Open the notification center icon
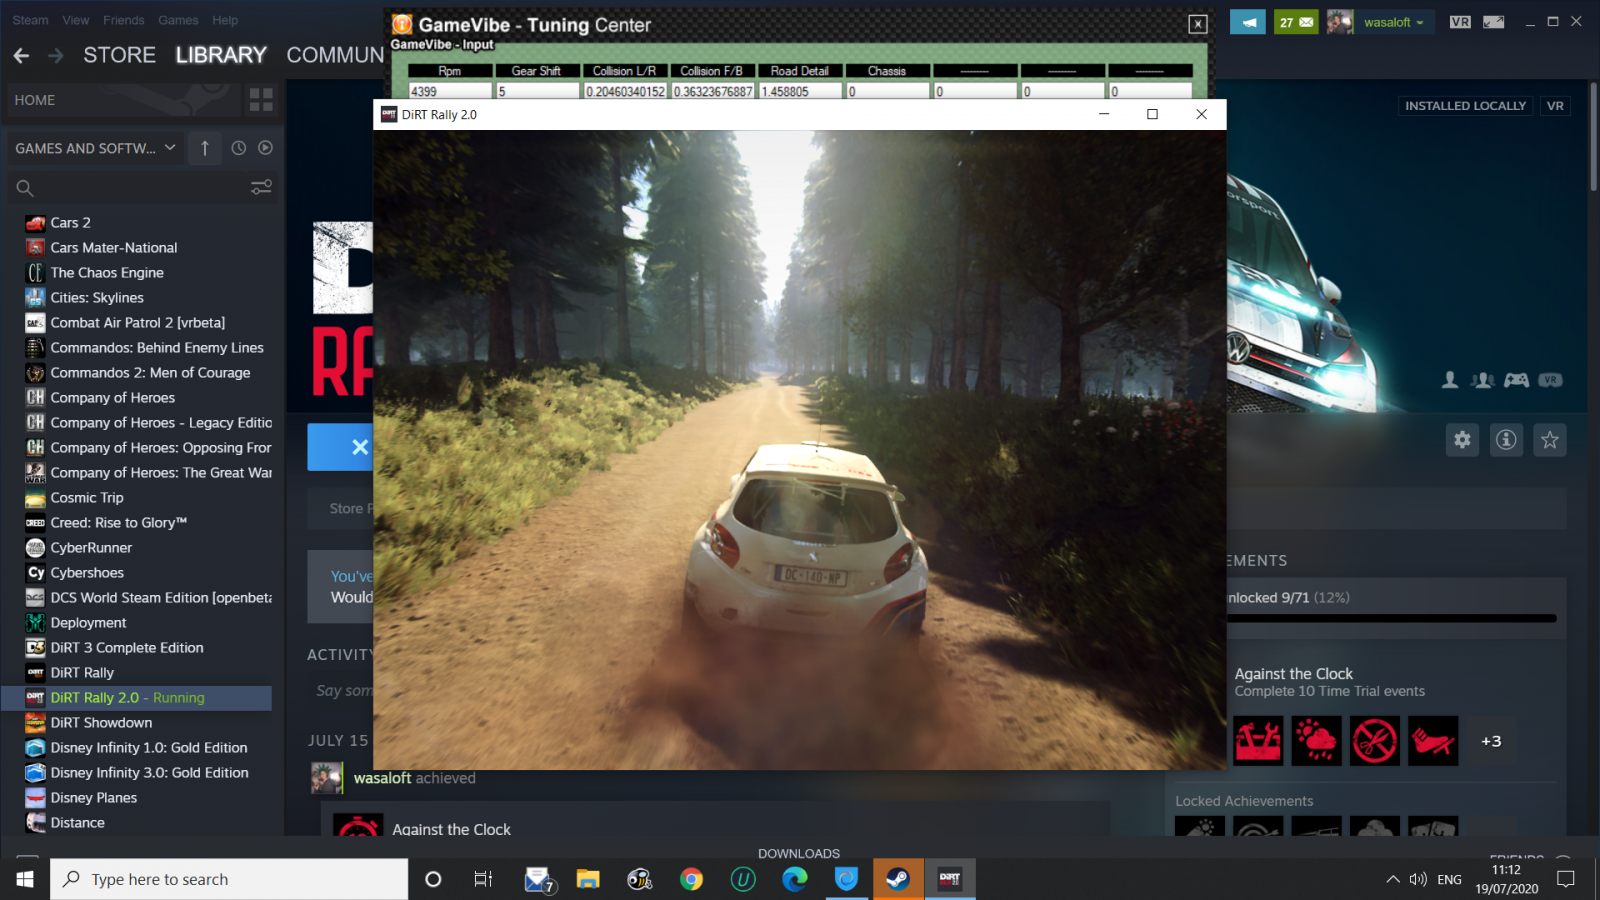The width and height of the screenshot is (1600, 900). [1566, 879]
